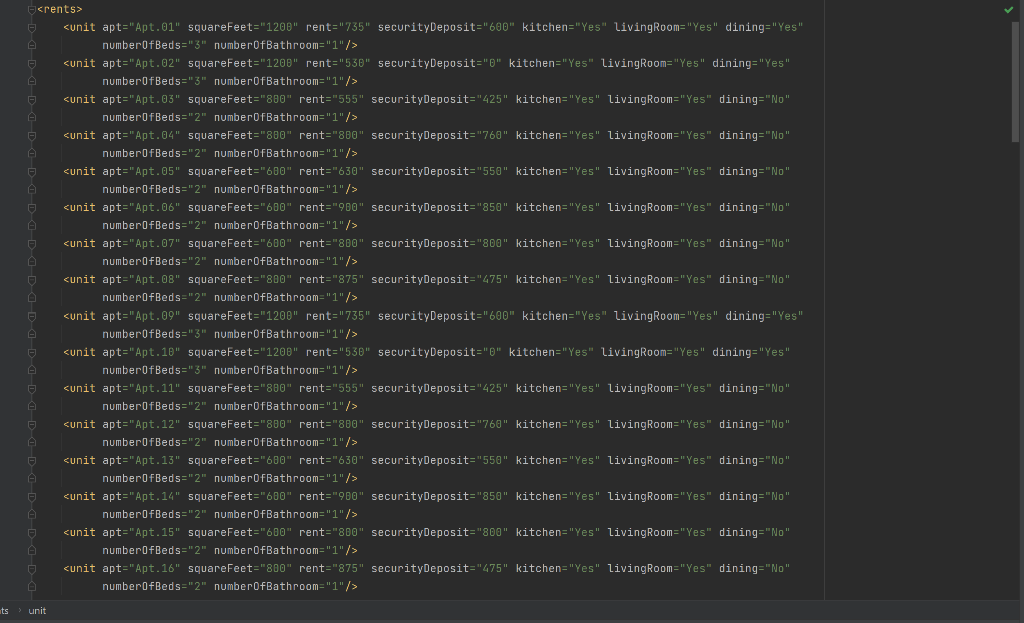Click the kitchen attribute of Apt.07
The width and height of the screenshot is (1024, 623).
point(539,243)
